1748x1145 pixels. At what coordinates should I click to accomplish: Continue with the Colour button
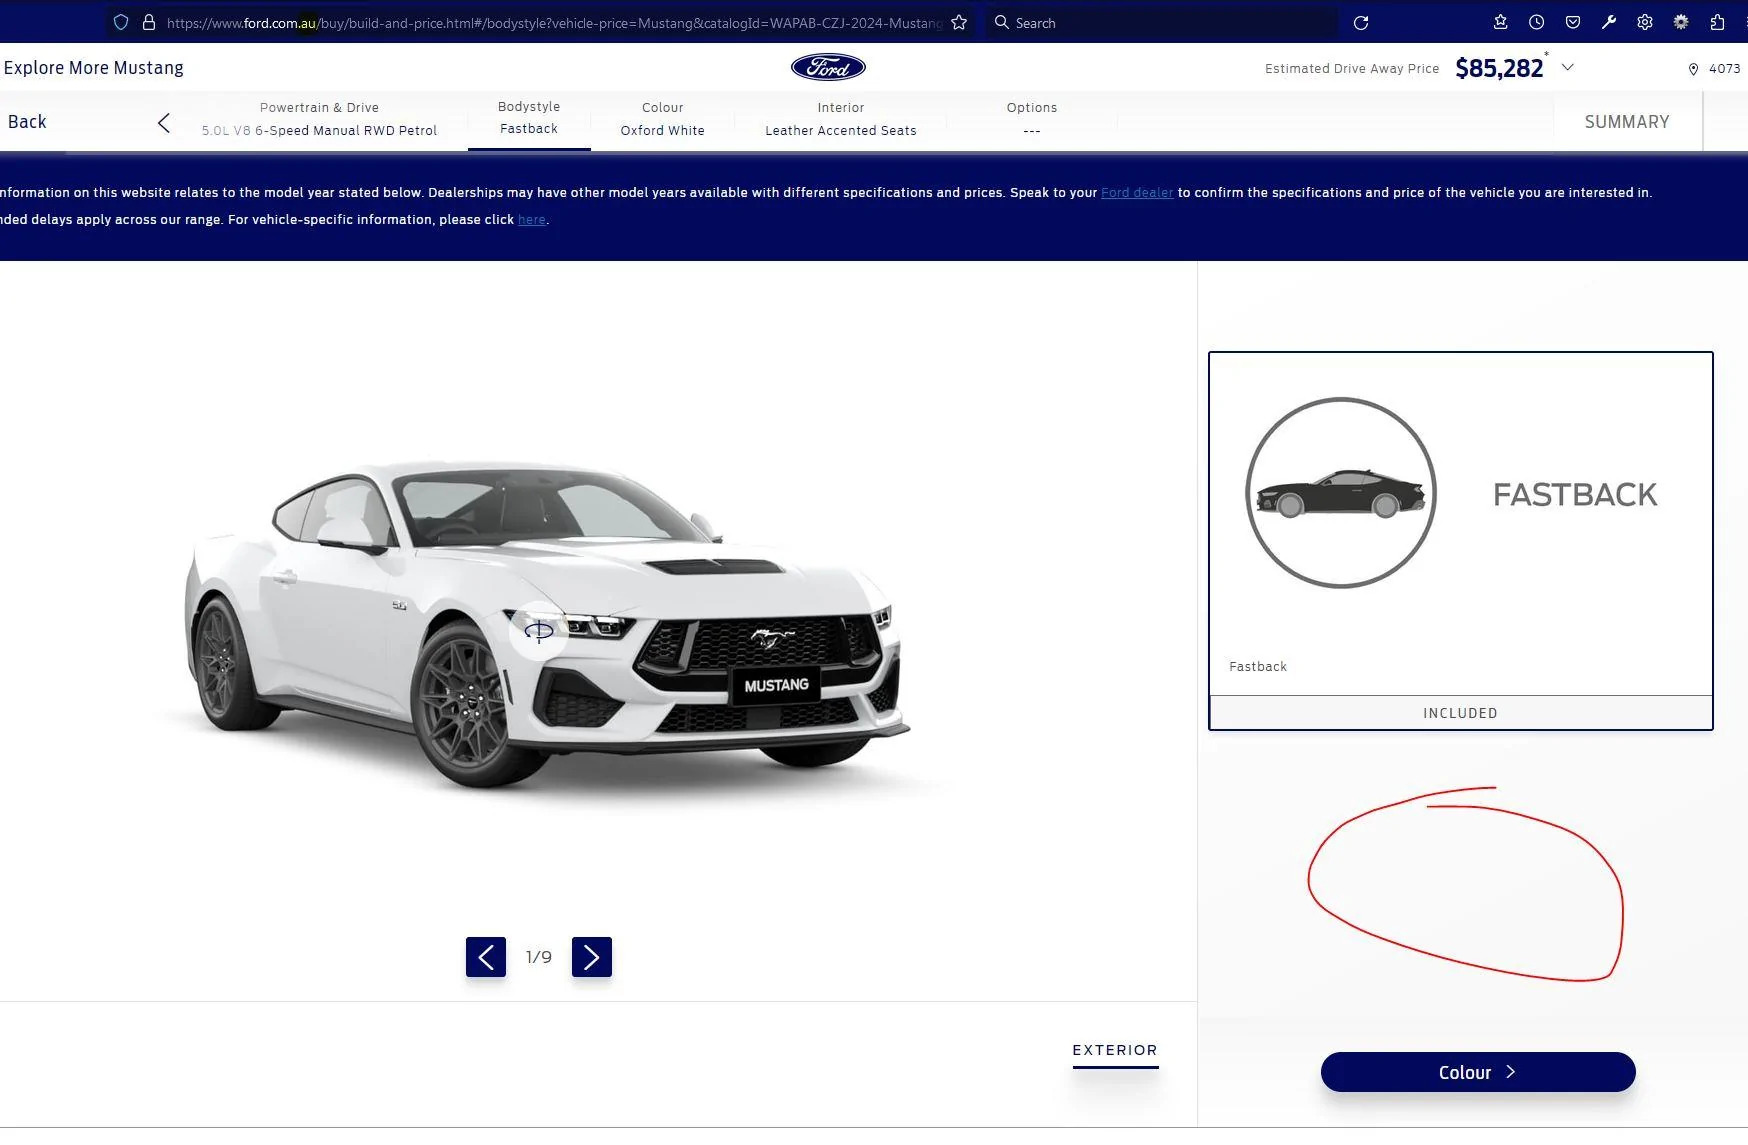(x=1478, y=1072)
